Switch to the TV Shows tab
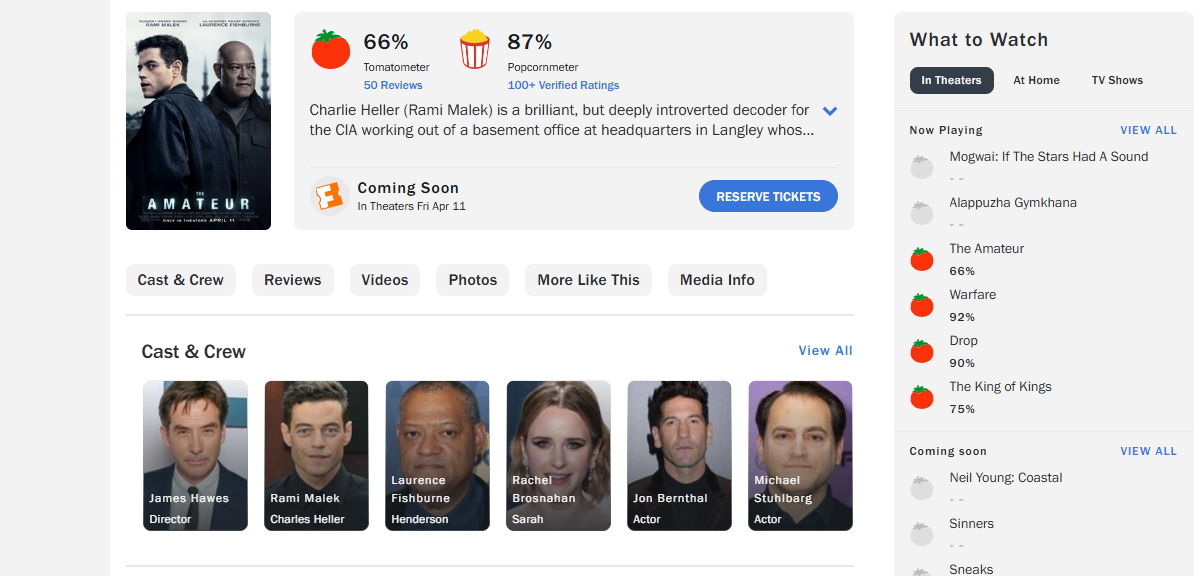 (x=1117, y=80)
